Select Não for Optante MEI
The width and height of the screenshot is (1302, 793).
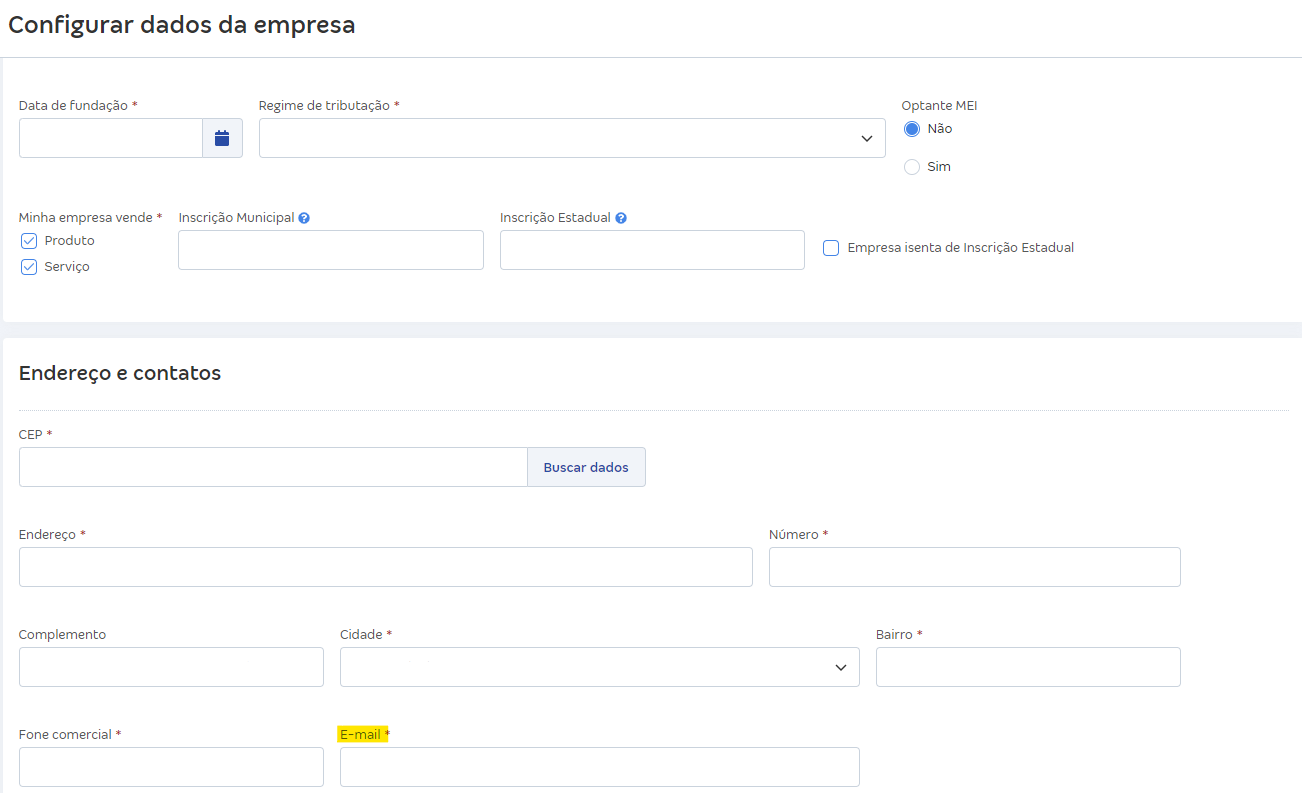(911, 128)
